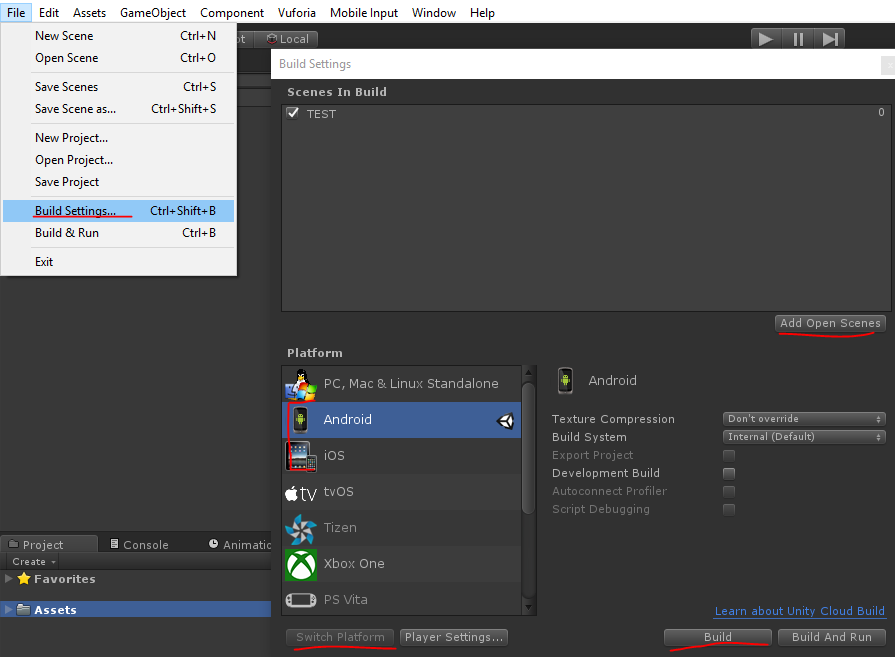Select the Android platform icon
This screenshot has width=895, height=657.
pos(301,420)
